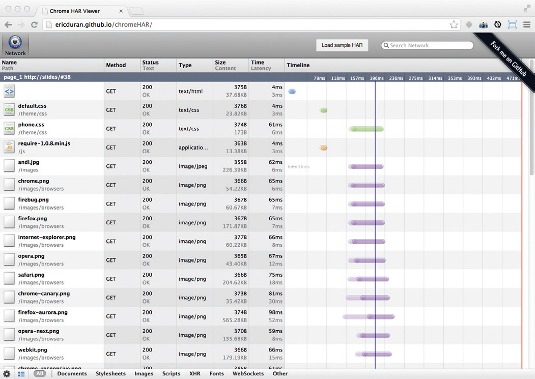
Task: Click the browser forward arrow
Action: pyautogui.click(x=21, y=25)
